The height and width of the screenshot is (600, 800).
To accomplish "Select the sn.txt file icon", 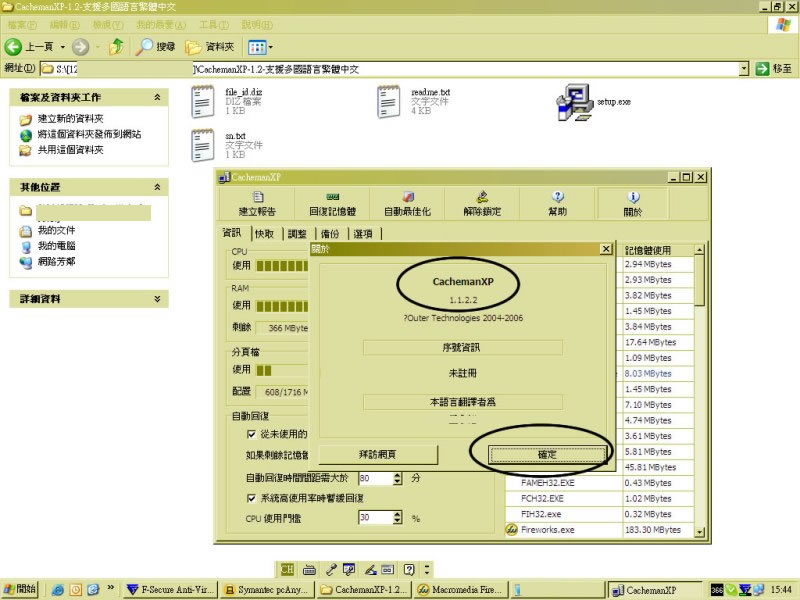I will pos(202,145).
